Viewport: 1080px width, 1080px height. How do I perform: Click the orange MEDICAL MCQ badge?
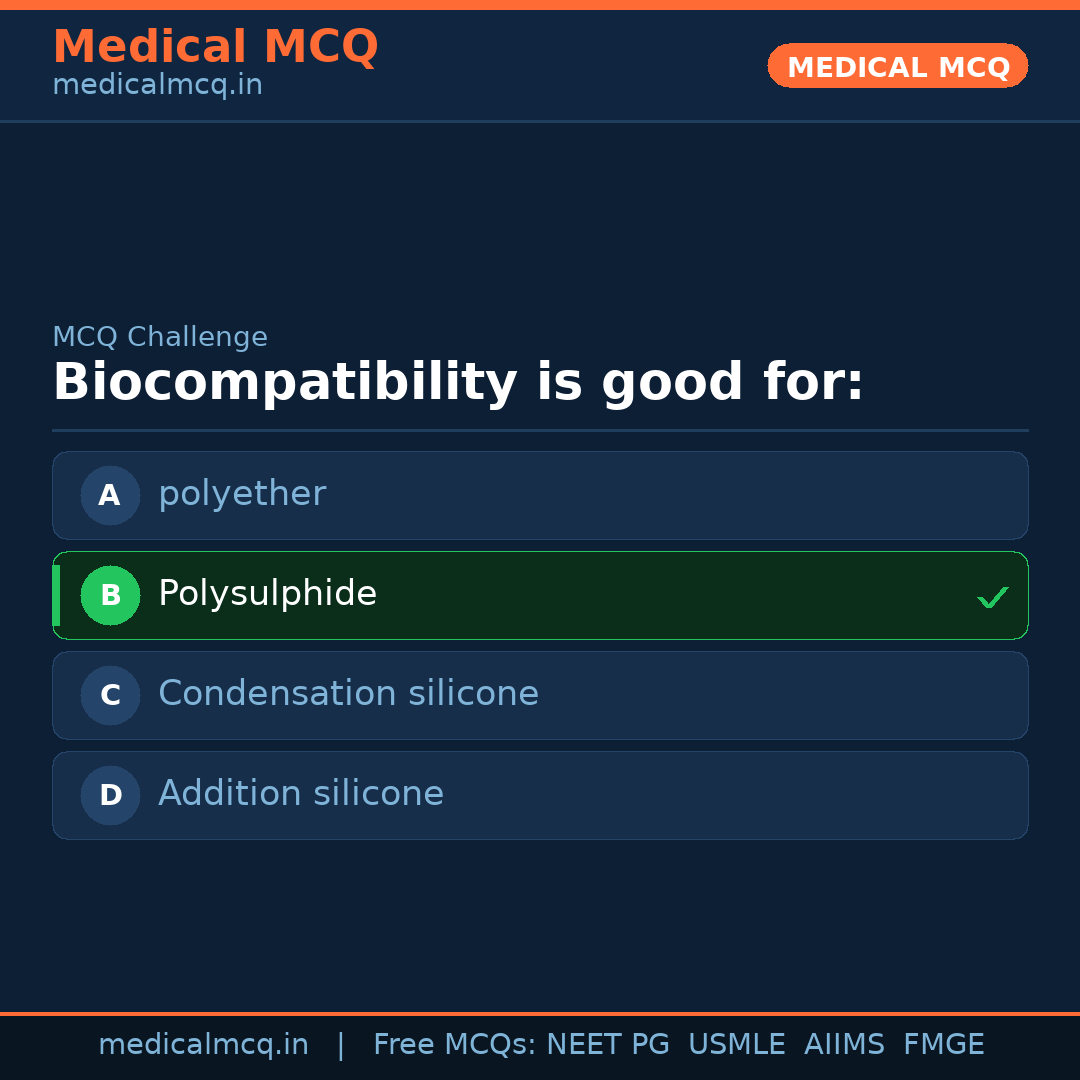point(897,66)
